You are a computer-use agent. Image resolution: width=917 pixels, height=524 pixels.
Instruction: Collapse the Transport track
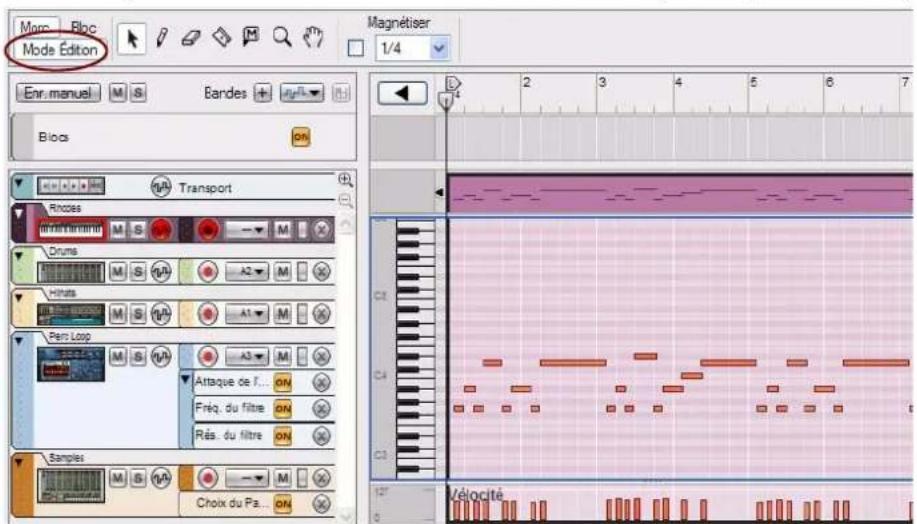[18, 183]
